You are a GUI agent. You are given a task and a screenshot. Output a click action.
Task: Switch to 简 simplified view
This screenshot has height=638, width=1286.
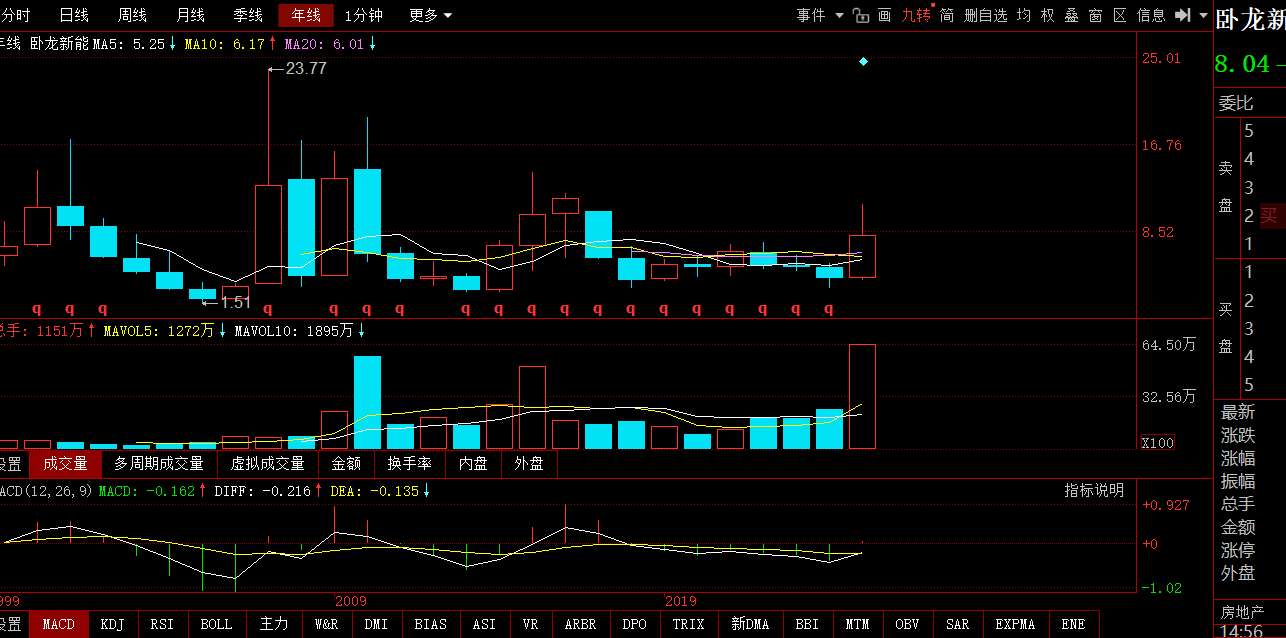coord(946,15)
